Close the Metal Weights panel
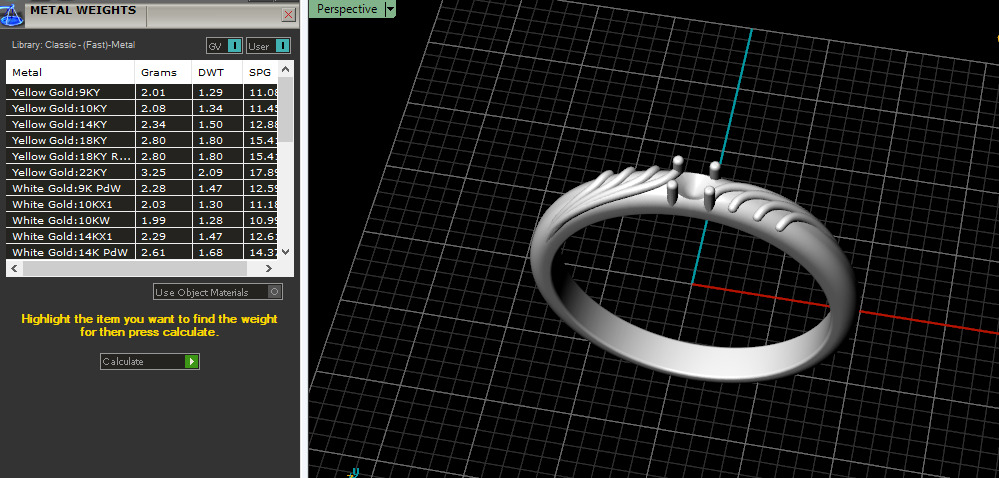The width and height of the screenshot is (999, 478). pos(289,15)
